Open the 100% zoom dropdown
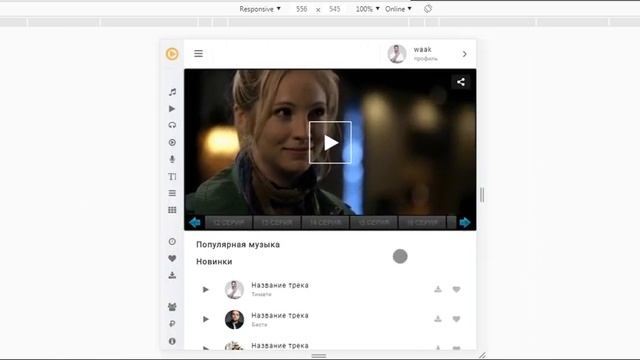Screen dimensions: 640x360 tap(367, 9)
